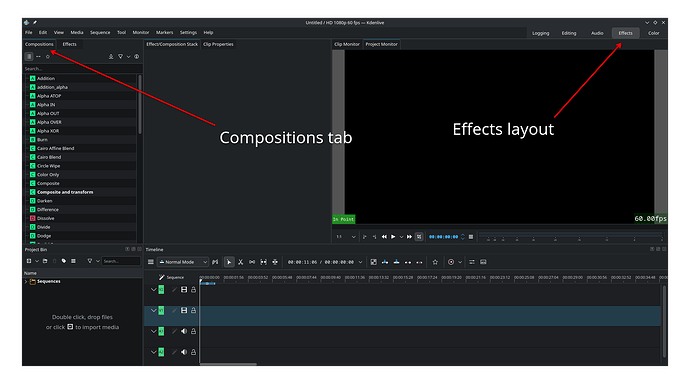The height and width of the screenshot is (392, 690).
Task: Select the Razor tool scissors
Action: pyautogui.click(x=241, y=262)
